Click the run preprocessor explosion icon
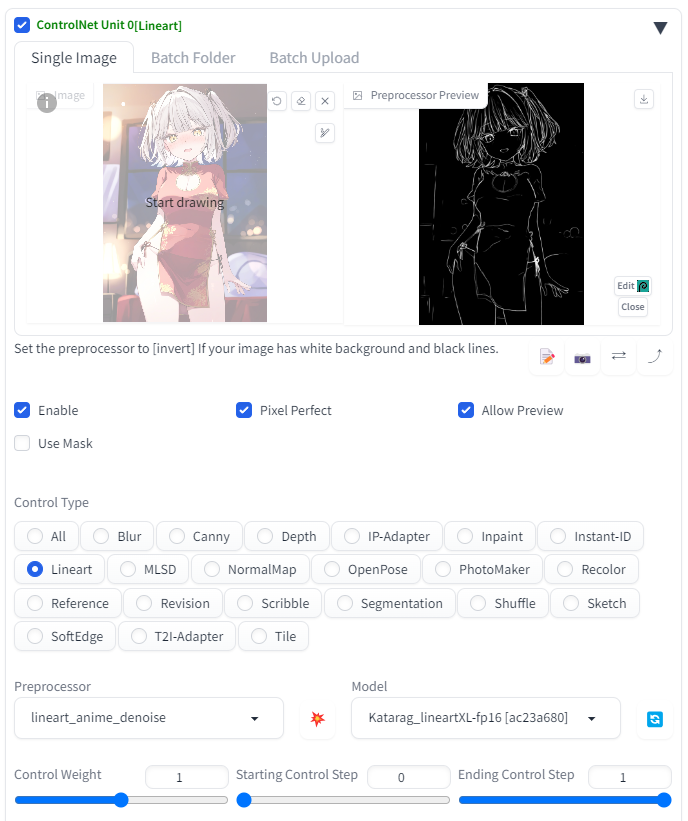The width and height of the screenshot is (688, 821). 317,719
